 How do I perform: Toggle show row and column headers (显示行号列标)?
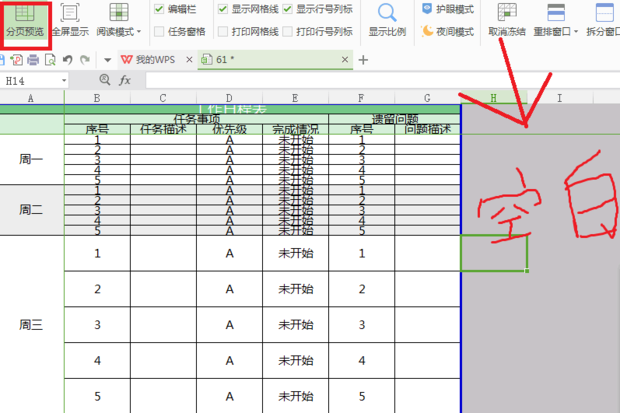(x=287, y=9)
